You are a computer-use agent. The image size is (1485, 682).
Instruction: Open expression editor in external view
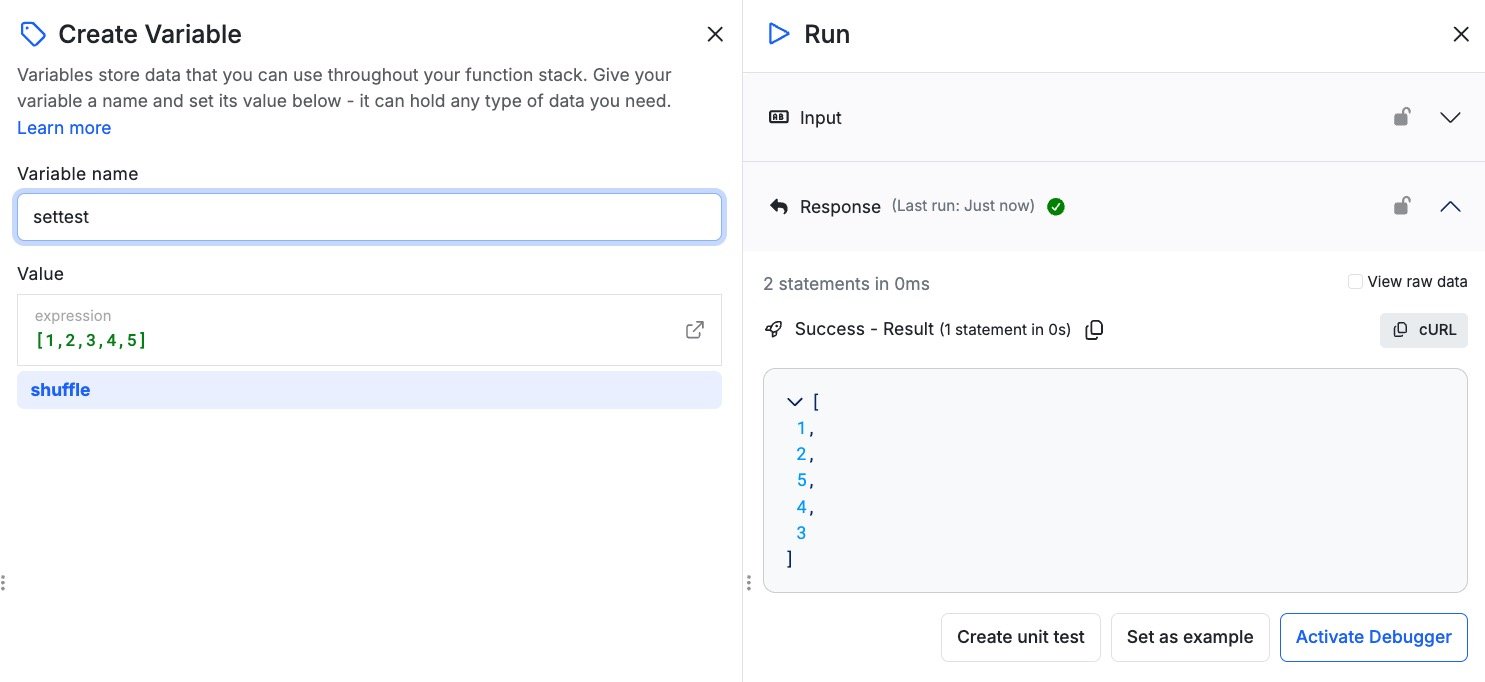[694, 330]
